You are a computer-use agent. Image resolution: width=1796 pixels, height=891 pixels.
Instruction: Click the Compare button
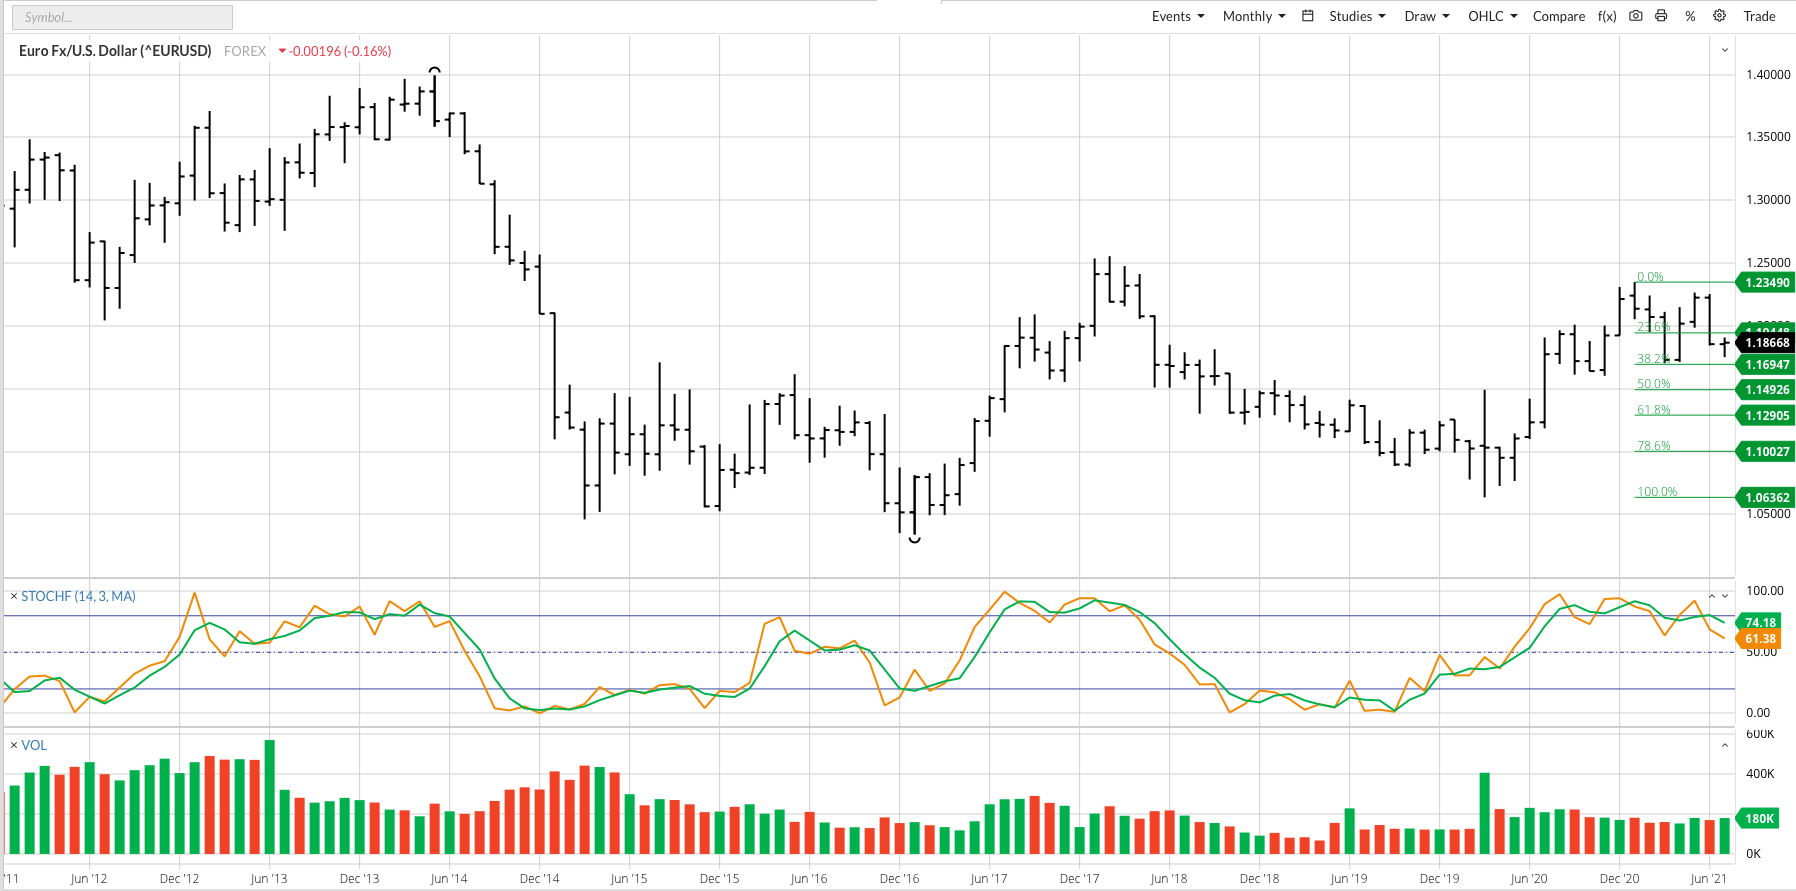click(1558, 16)
